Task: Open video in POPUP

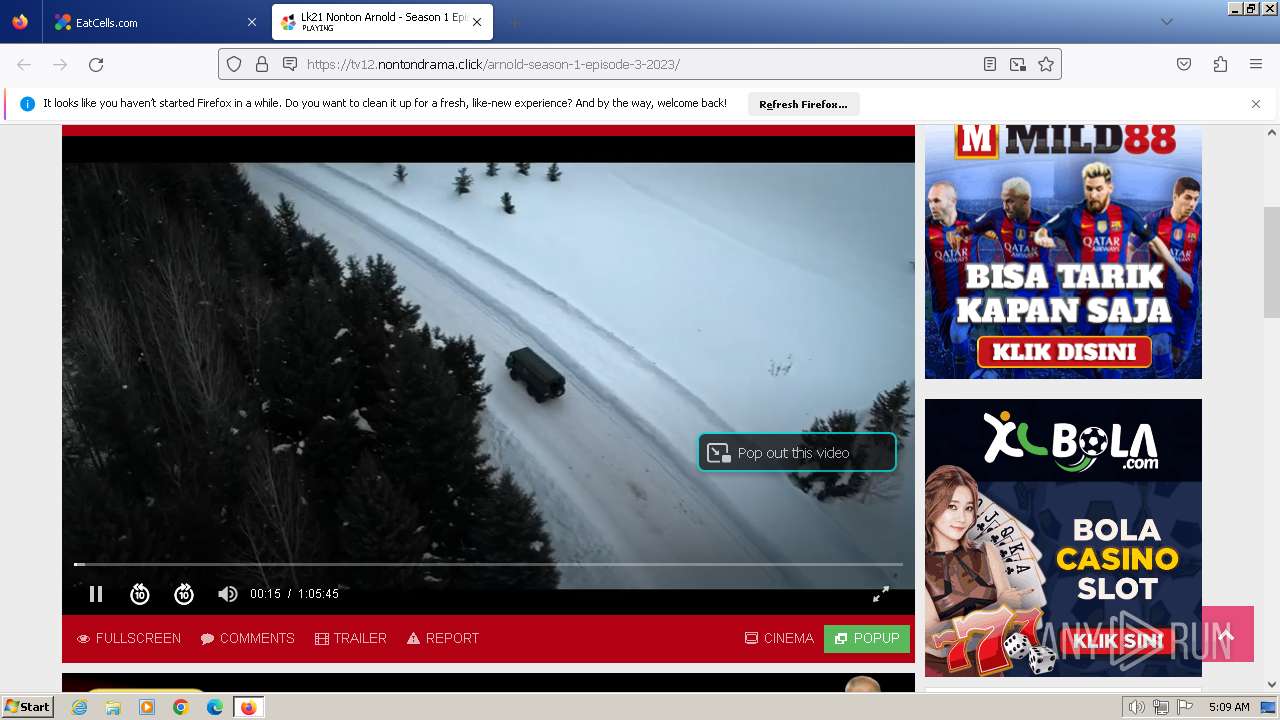Action: tap(867, 638)
